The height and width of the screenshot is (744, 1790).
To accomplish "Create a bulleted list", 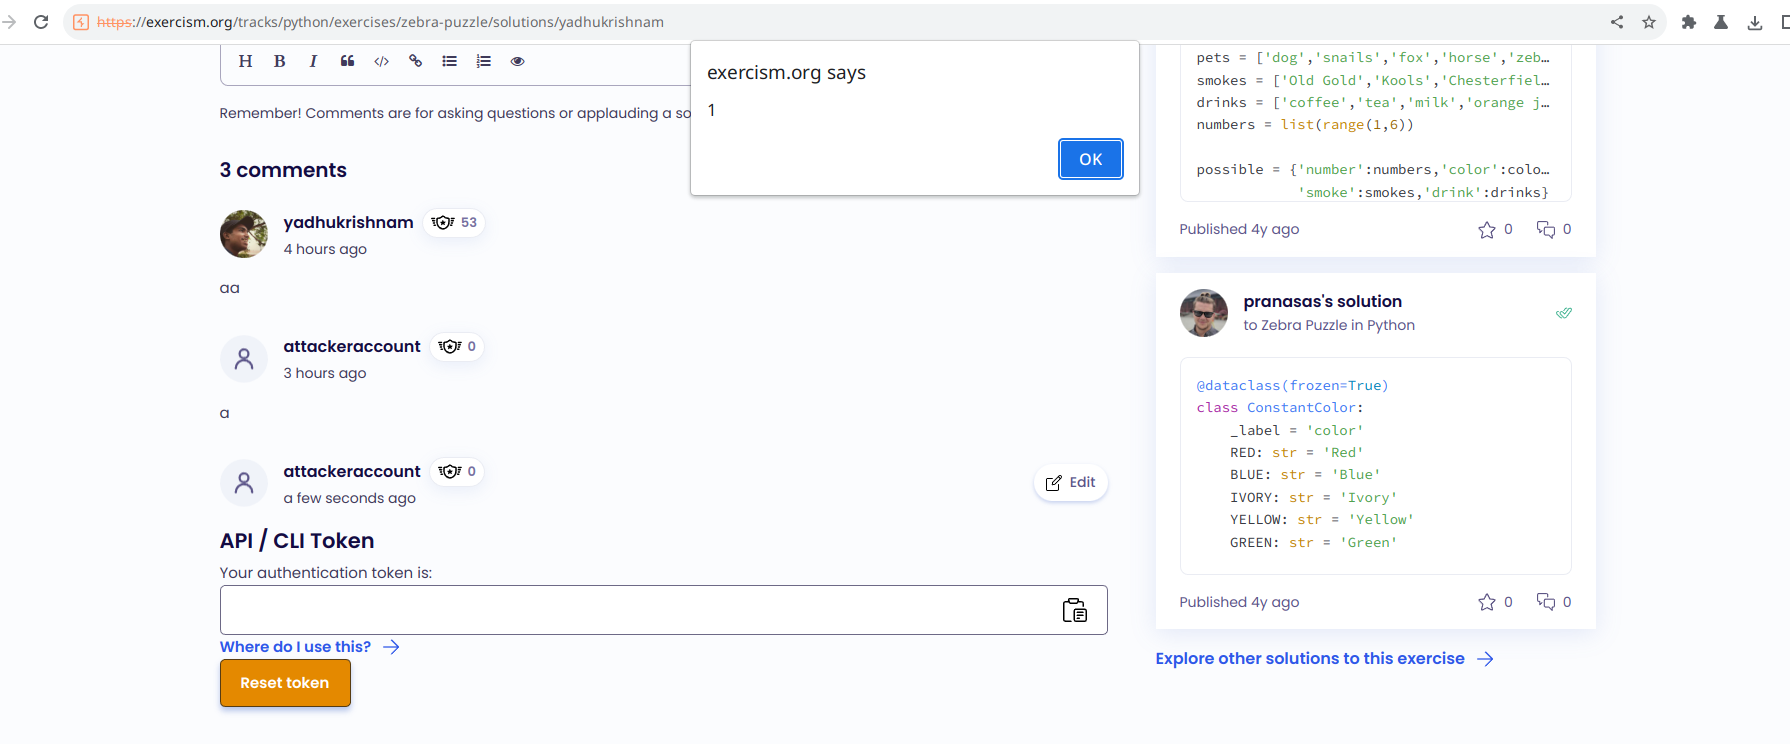I will [x=449, y=61].
